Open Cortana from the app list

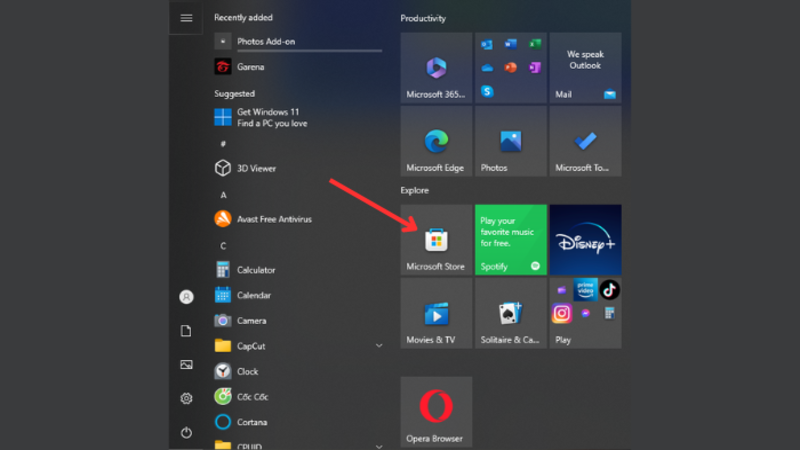click(x=298, y=422)
